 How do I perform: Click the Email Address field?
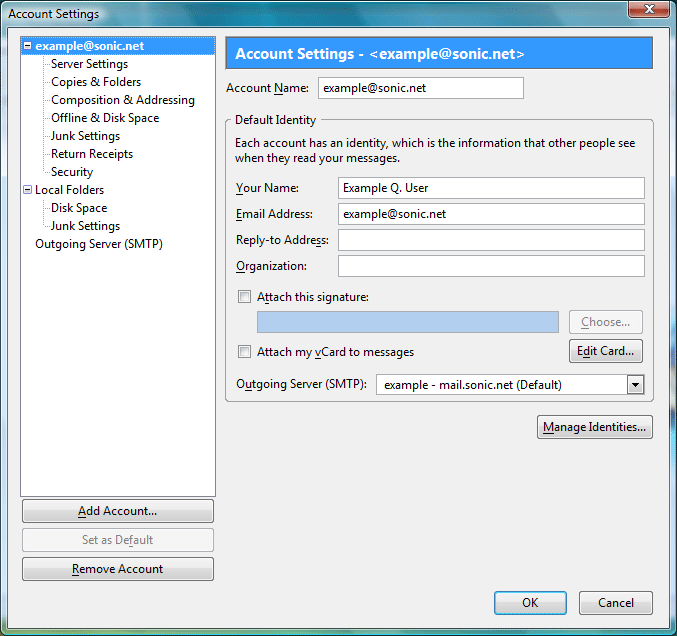click(491, 214)
